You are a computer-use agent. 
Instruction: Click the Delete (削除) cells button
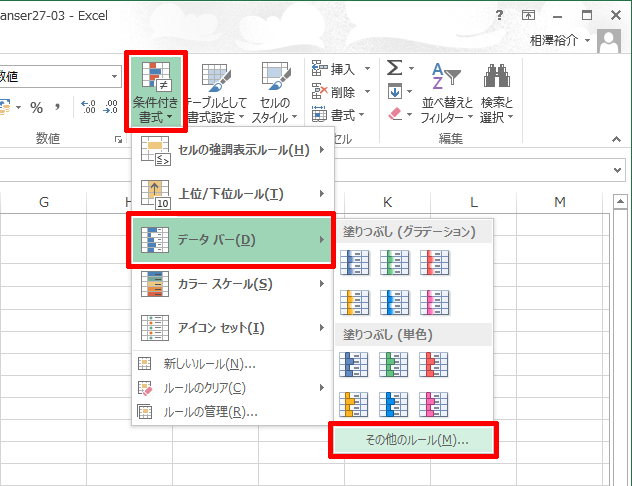(x=334, y=92)
